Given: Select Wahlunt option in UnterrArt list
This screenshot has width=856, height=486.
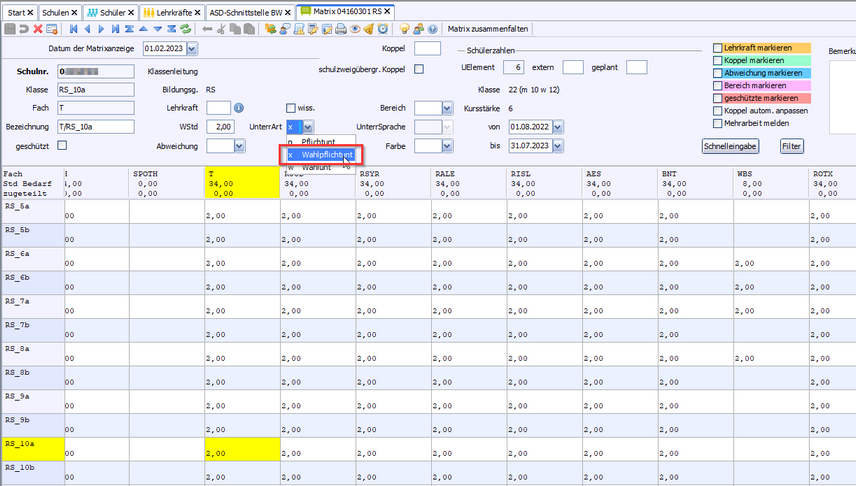Looking at the screenshot, I should (x=321, y=168).
